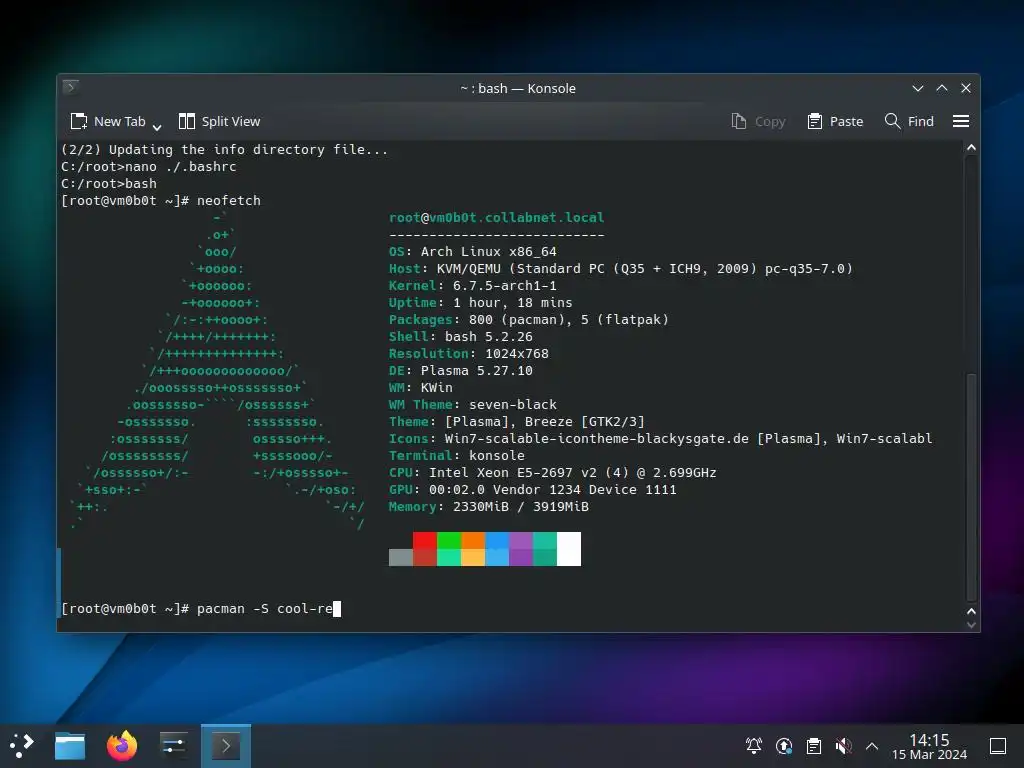Open the notifications bell tray icon
Viewport: 1024px width, 768px height.
pos(754,745)
